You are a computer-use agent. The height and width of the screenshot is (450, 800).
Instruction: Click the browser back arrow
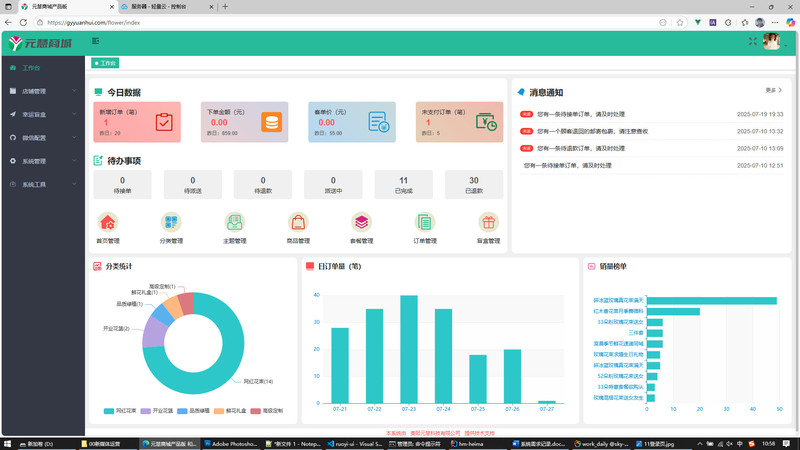(8, 22)
